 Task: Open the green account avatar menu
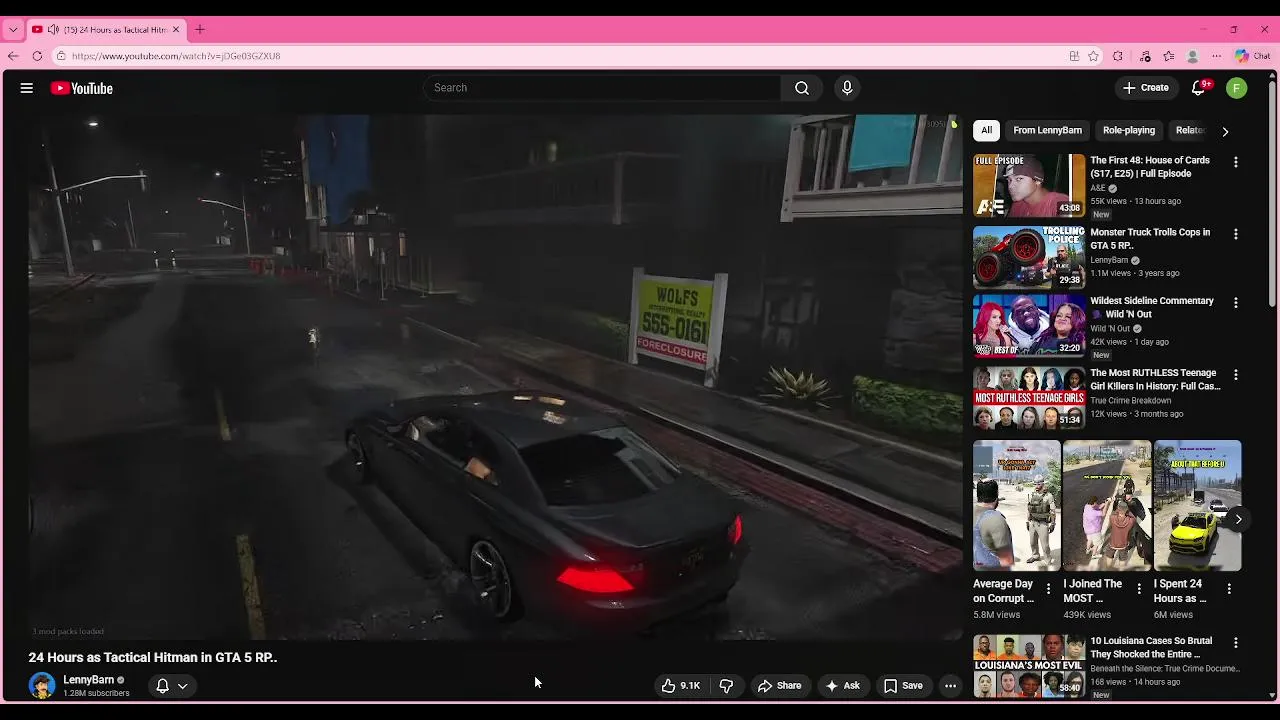(1237, 88)
